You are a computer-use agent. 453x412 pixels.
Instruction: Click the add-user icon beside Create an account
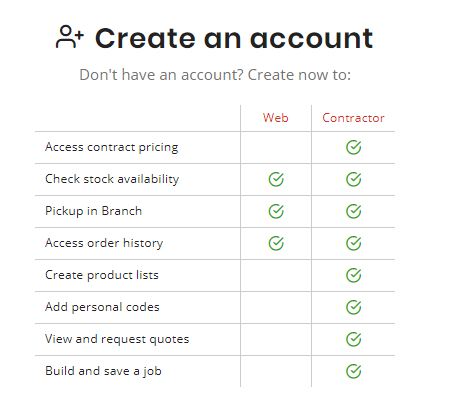tap(70, 37)
